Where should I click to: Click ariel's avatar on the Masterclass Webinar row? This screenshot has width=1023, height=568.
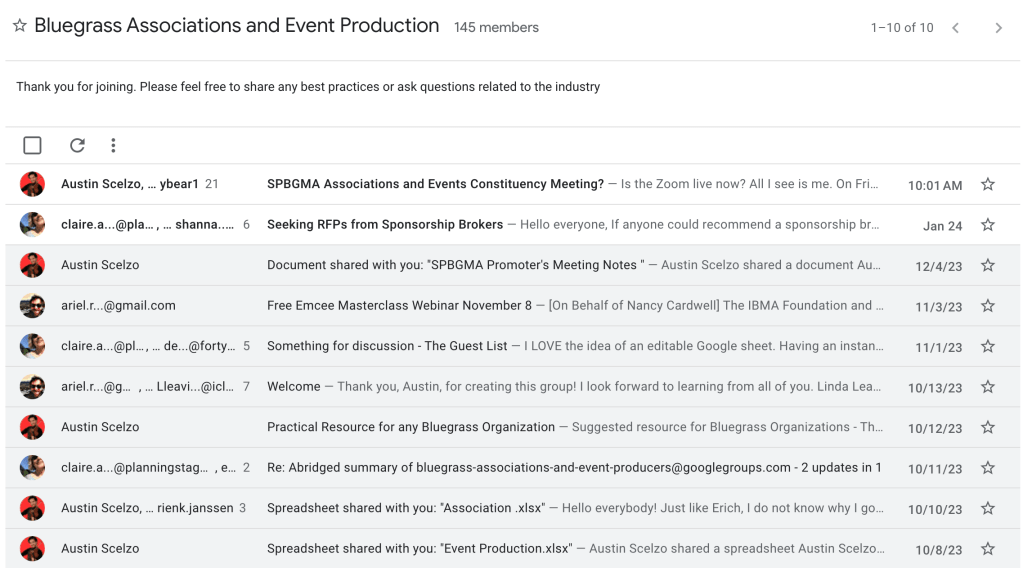tap(32, 306)
